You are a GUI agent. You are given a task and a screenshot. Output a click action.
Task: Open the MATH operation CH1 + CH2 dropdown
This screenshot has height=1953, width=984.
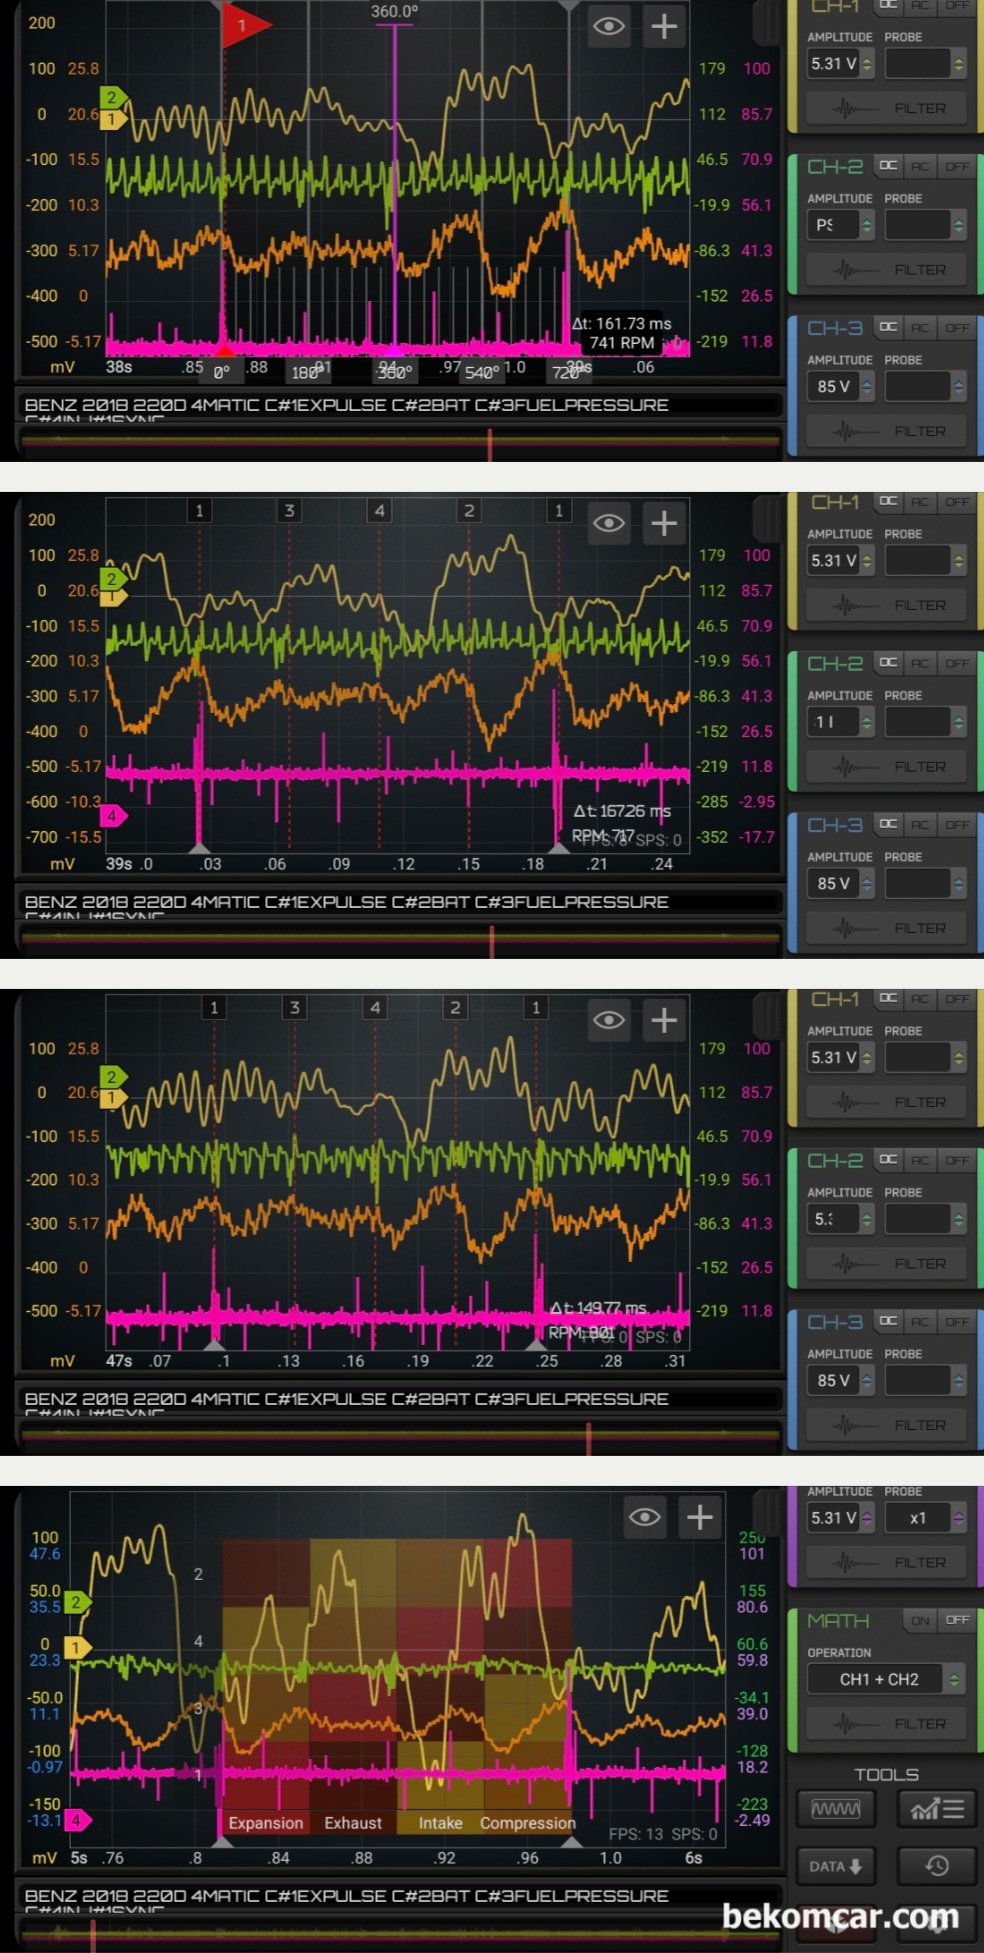[x=887, y=1680]
